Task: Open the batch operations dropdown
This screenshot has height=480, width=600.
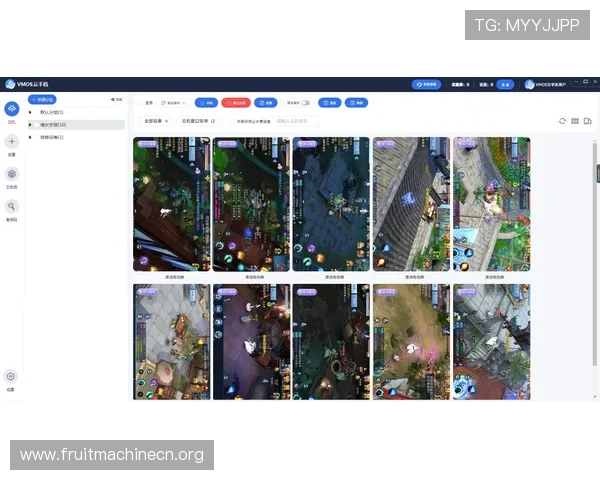Action: click(173, 103)
